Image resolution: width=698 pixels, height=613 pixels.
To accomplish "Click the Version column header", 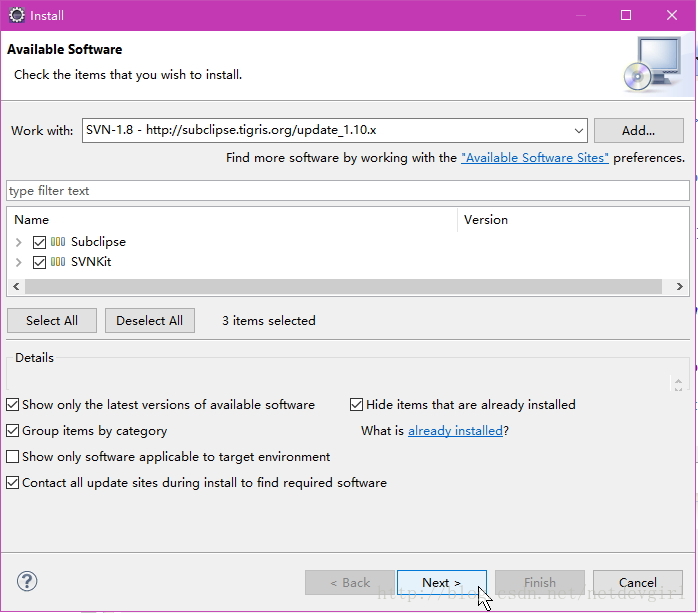I will (485, 220).
